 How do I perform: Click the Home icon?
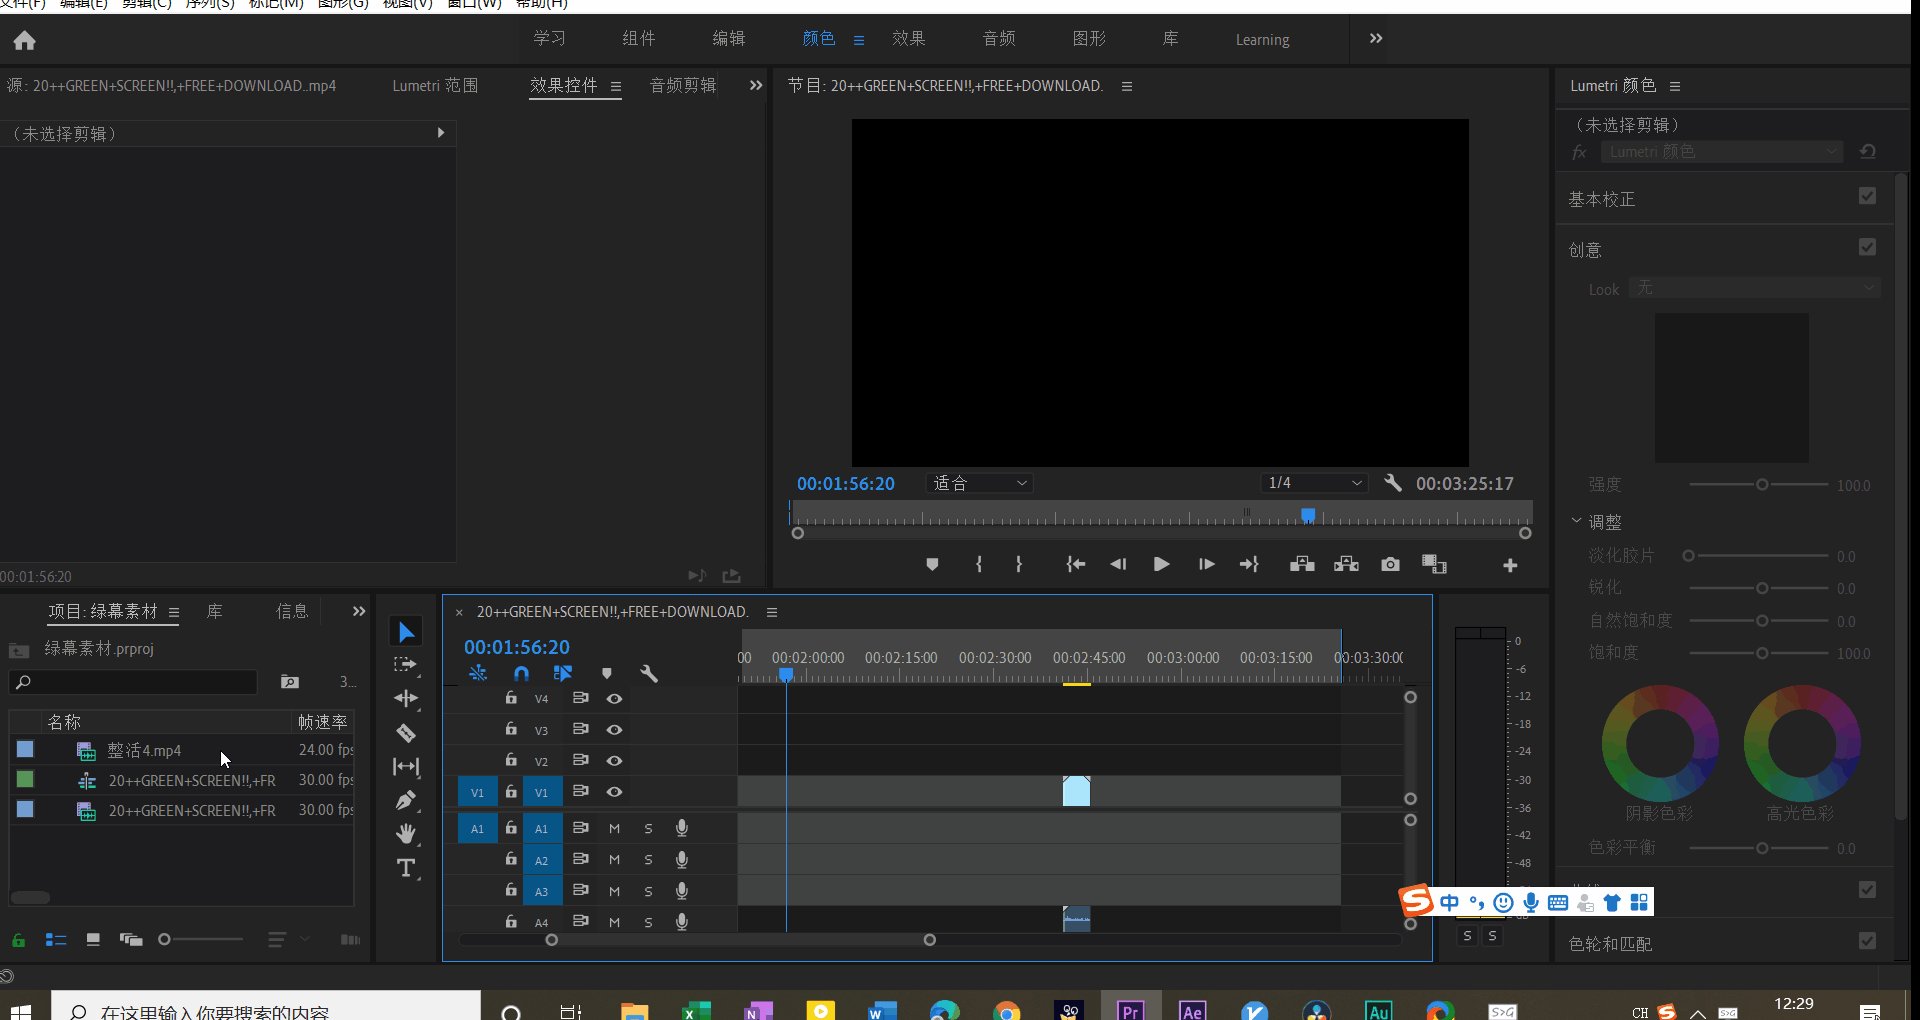point(25,40)
